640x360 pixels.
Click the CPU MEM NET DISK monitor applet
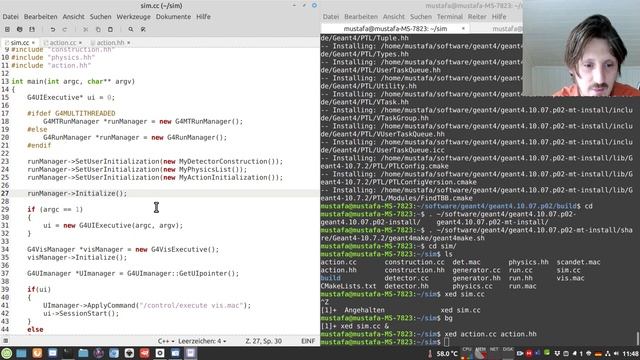(488, 353)
